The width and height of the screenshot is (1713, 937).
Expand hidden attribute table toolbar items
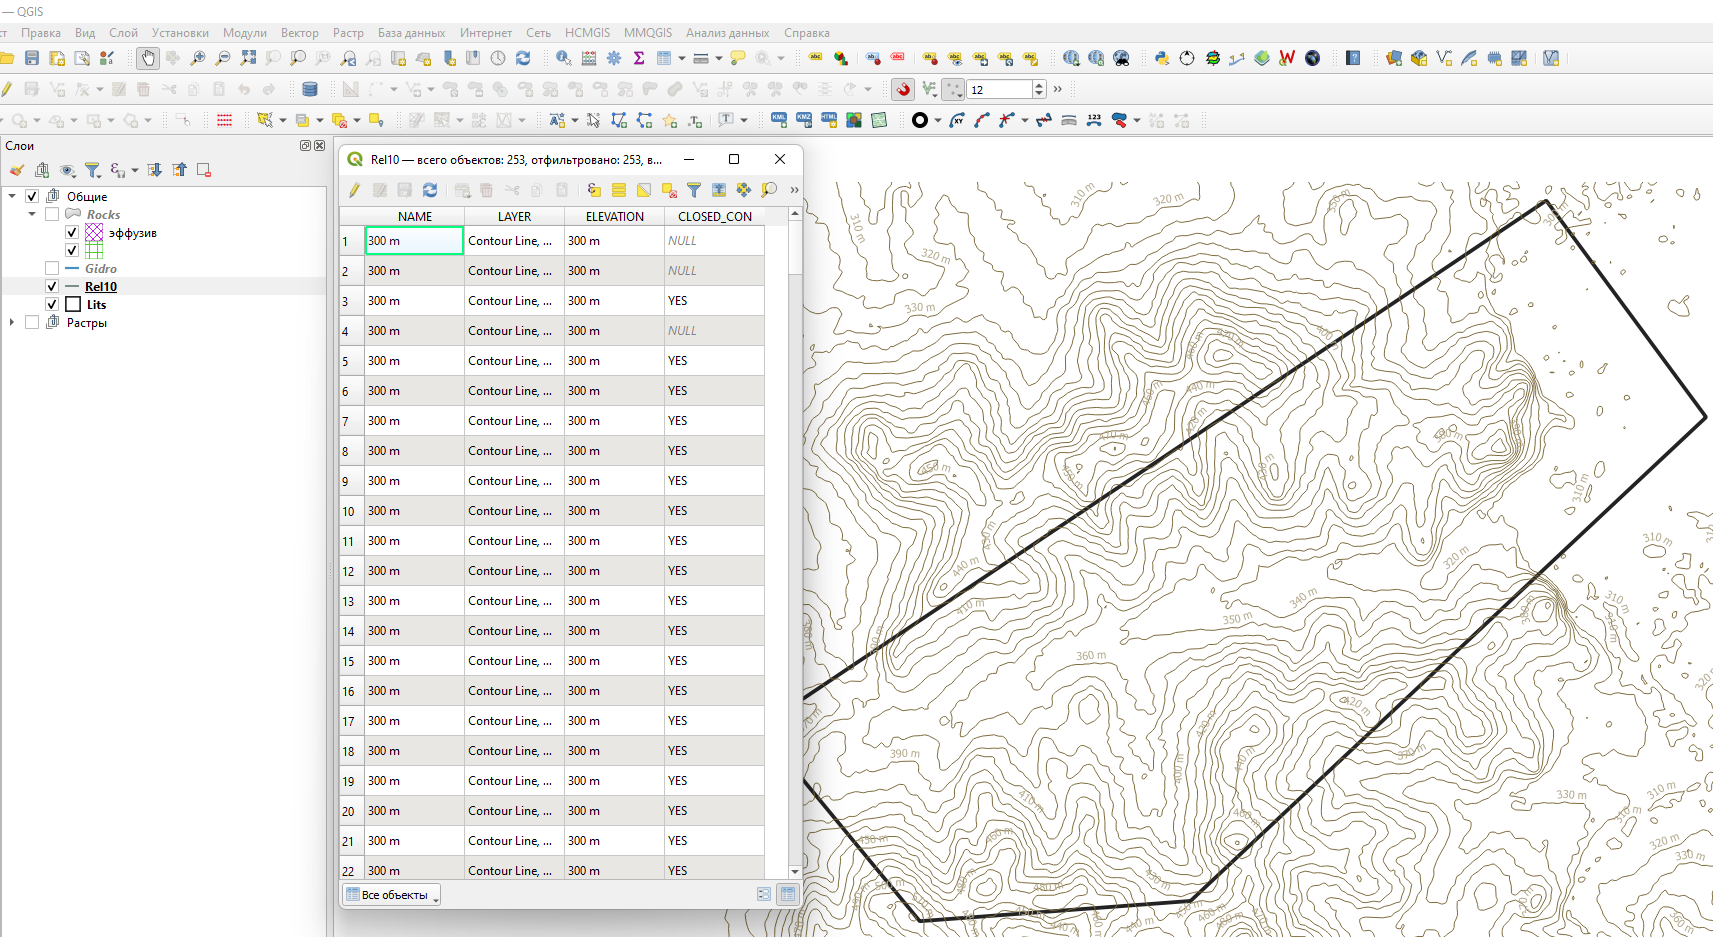pyautogui.click(x=795, y=189)
